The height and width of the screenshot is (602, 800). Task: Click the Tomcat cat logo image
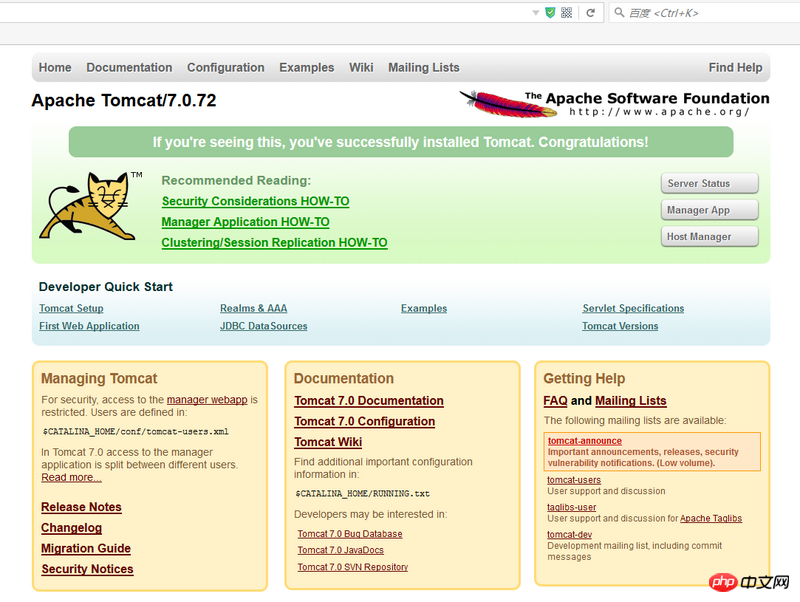pyautogui.click(x=91, y=206)
